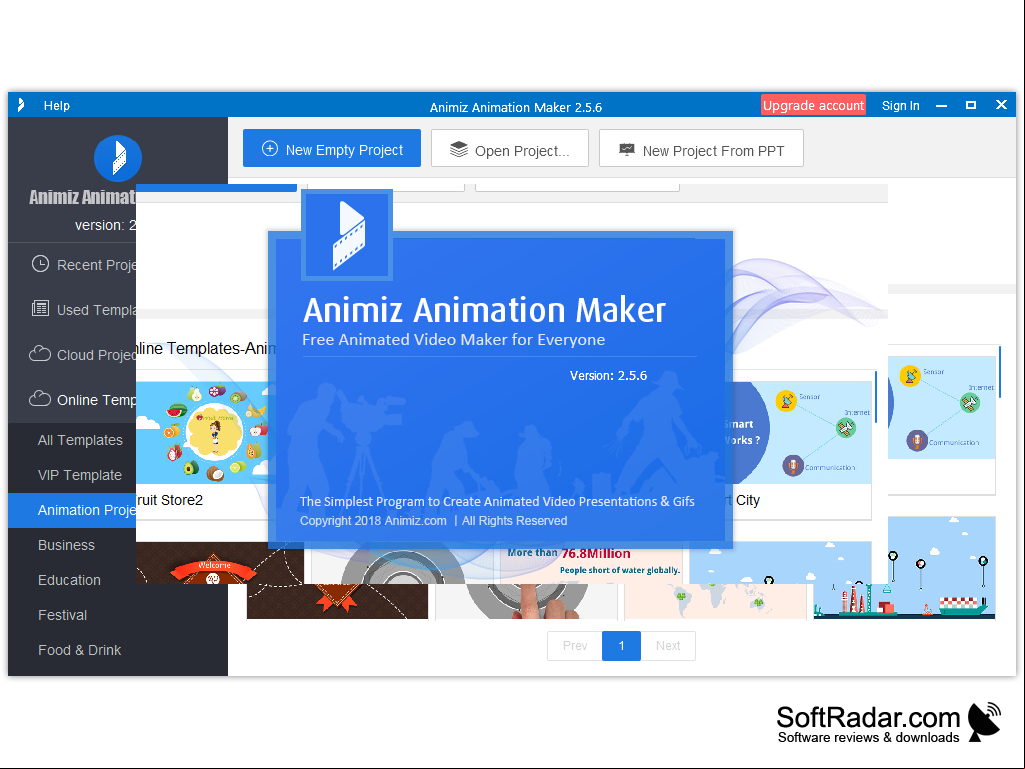Select Animation Project category
The height and width of the screenshot is (769, 1025).
click(72, 510)
